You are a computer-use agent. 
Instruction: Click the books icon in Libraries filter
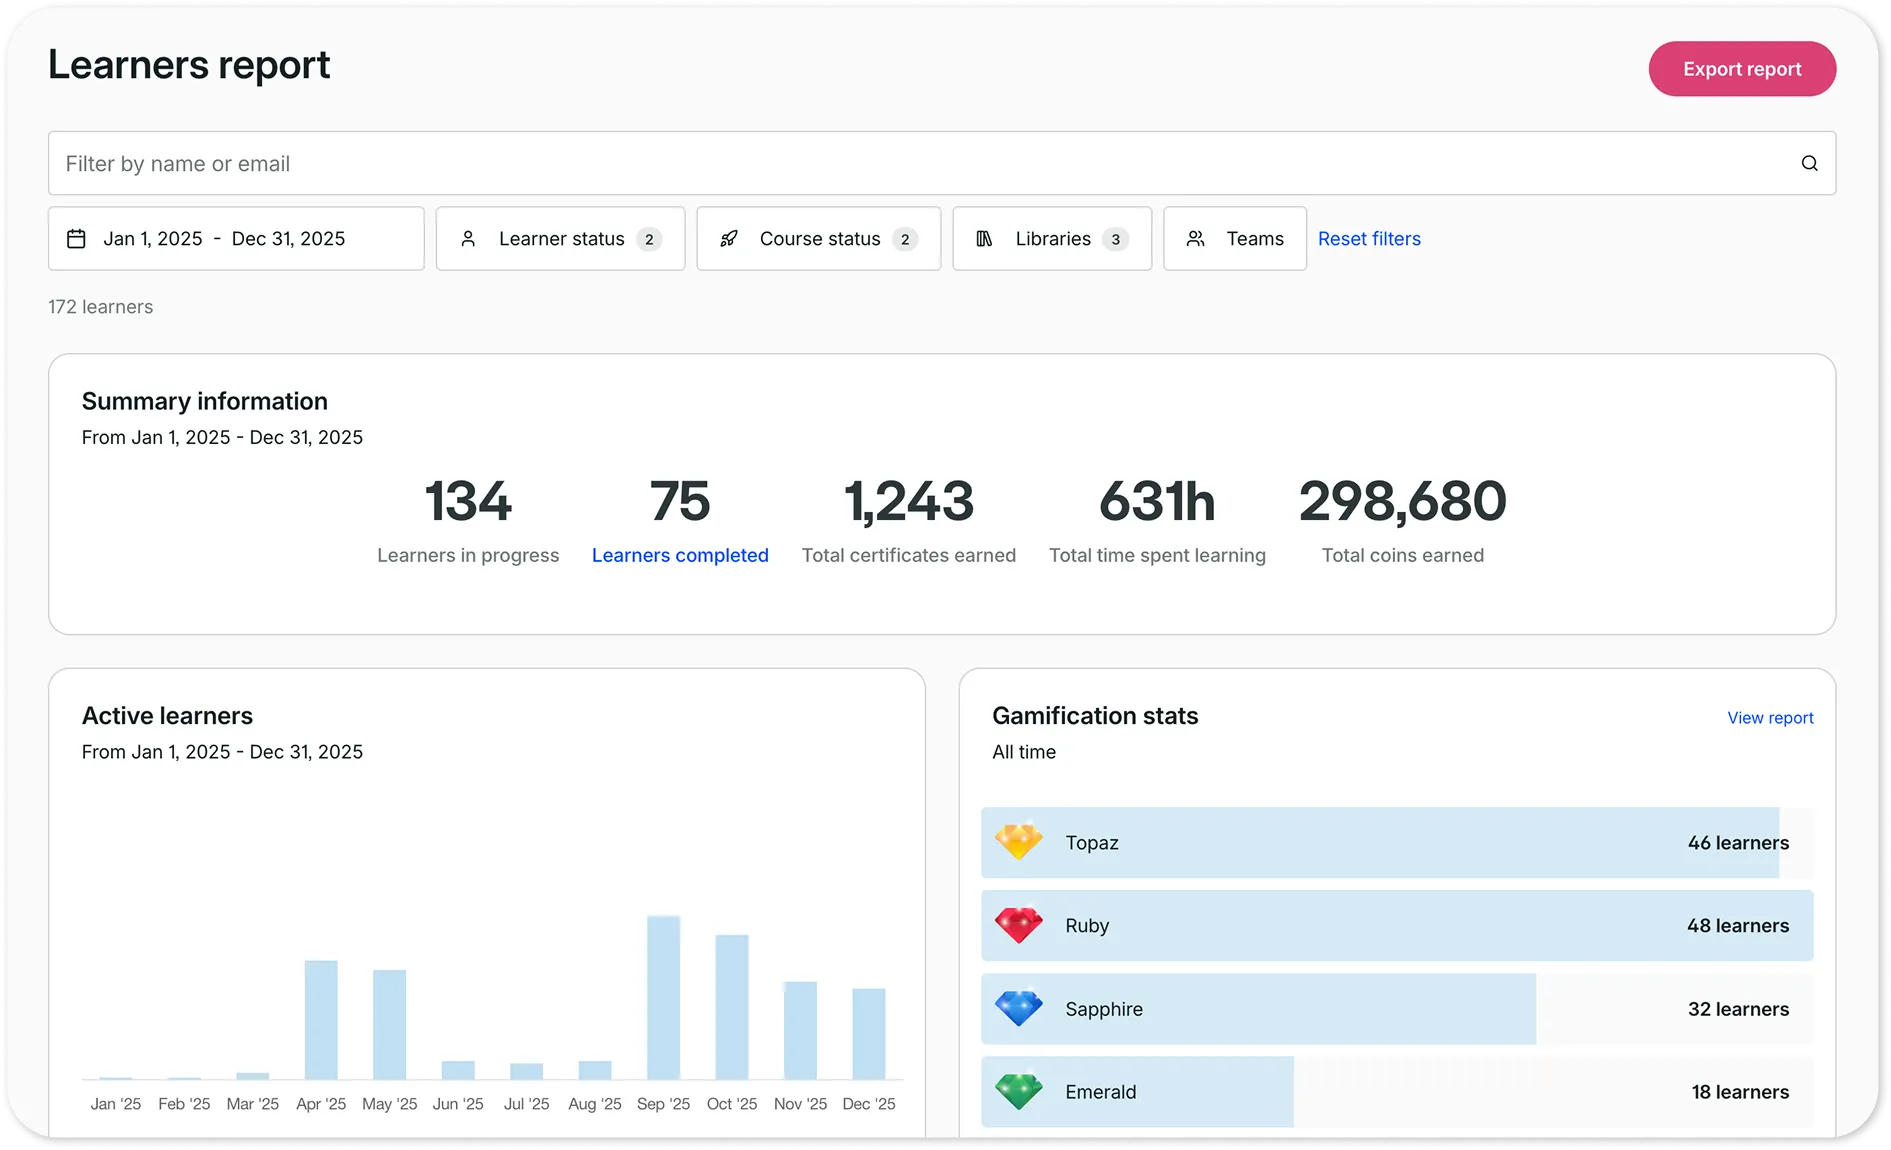pyautogui.click(x=984, y=239)
